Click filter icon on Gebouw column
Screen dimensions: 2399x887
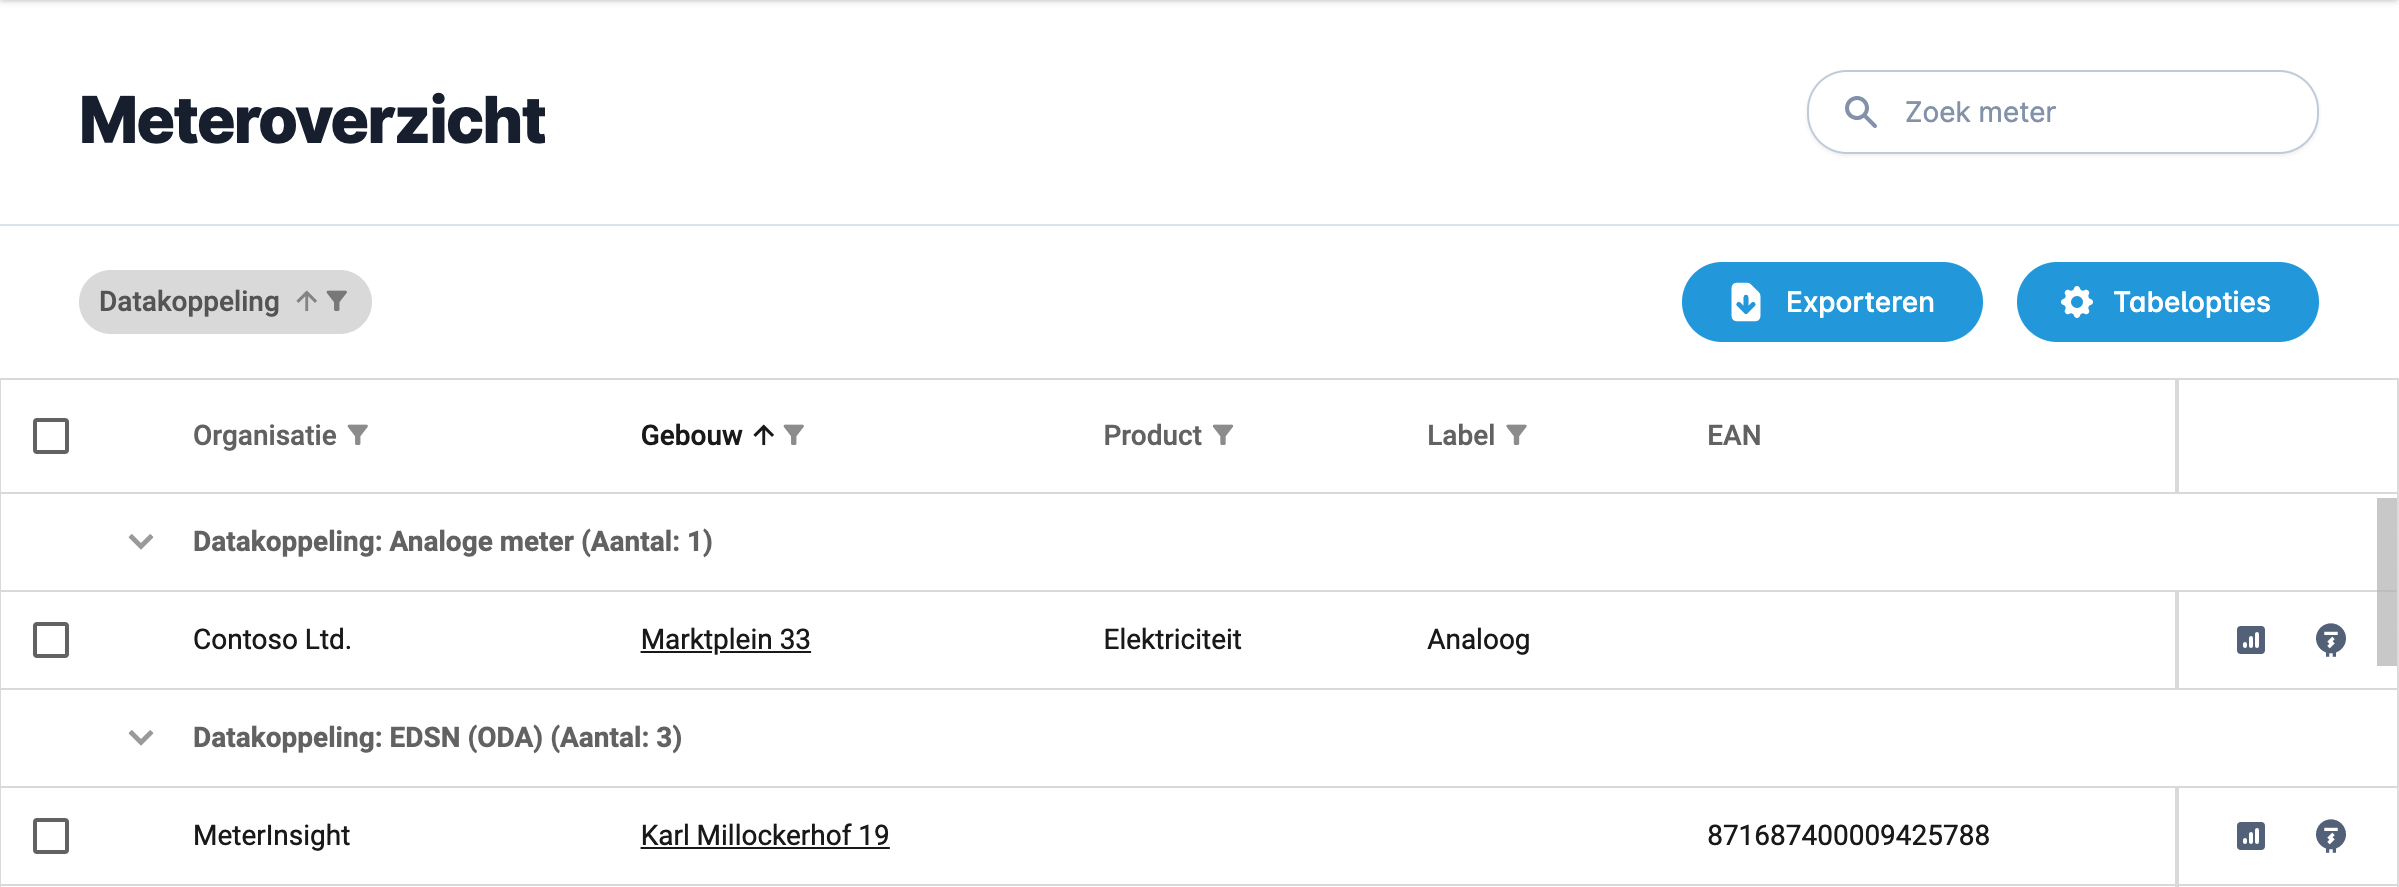[794, 435]
